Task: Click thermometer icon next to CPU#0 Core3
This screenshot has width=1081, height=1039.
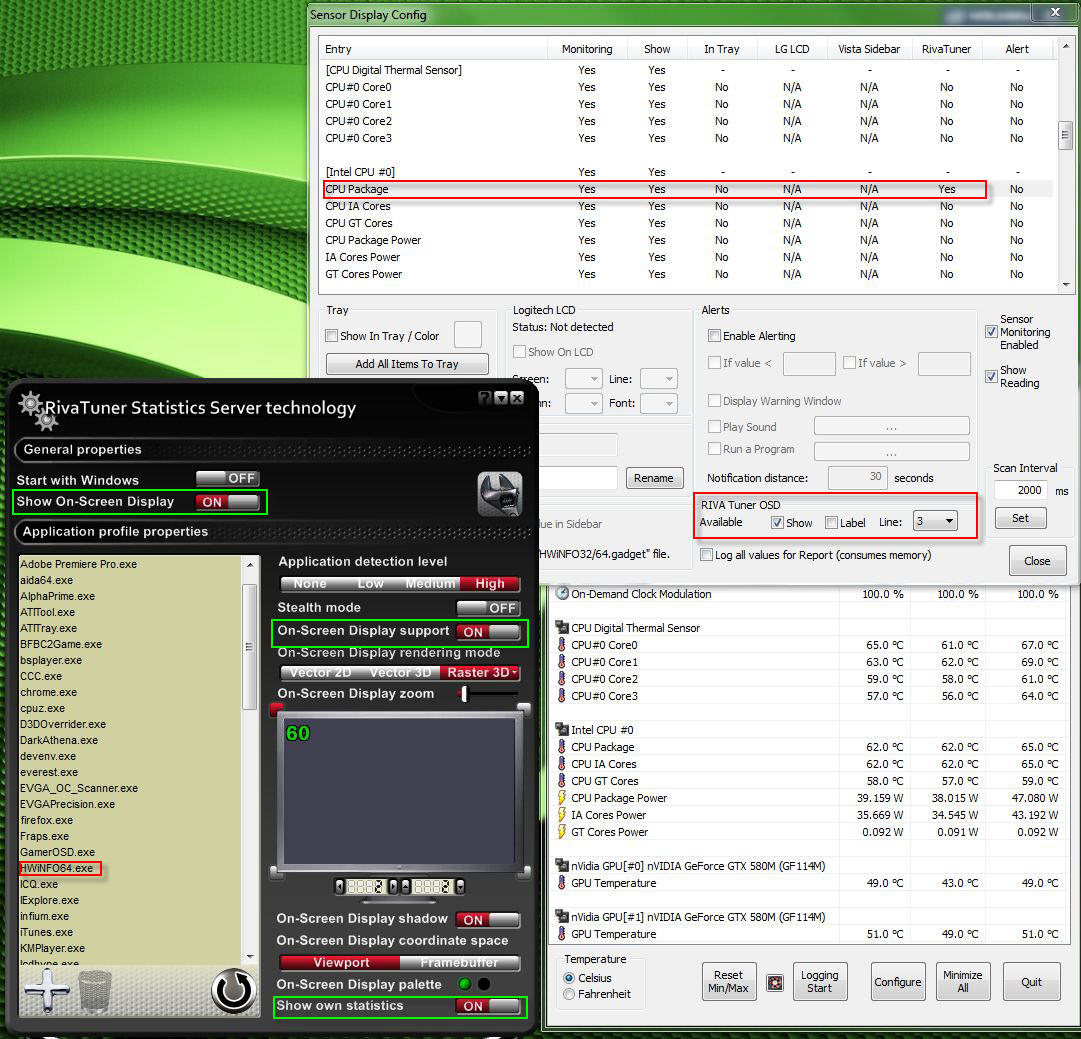Action: [561, 696]
